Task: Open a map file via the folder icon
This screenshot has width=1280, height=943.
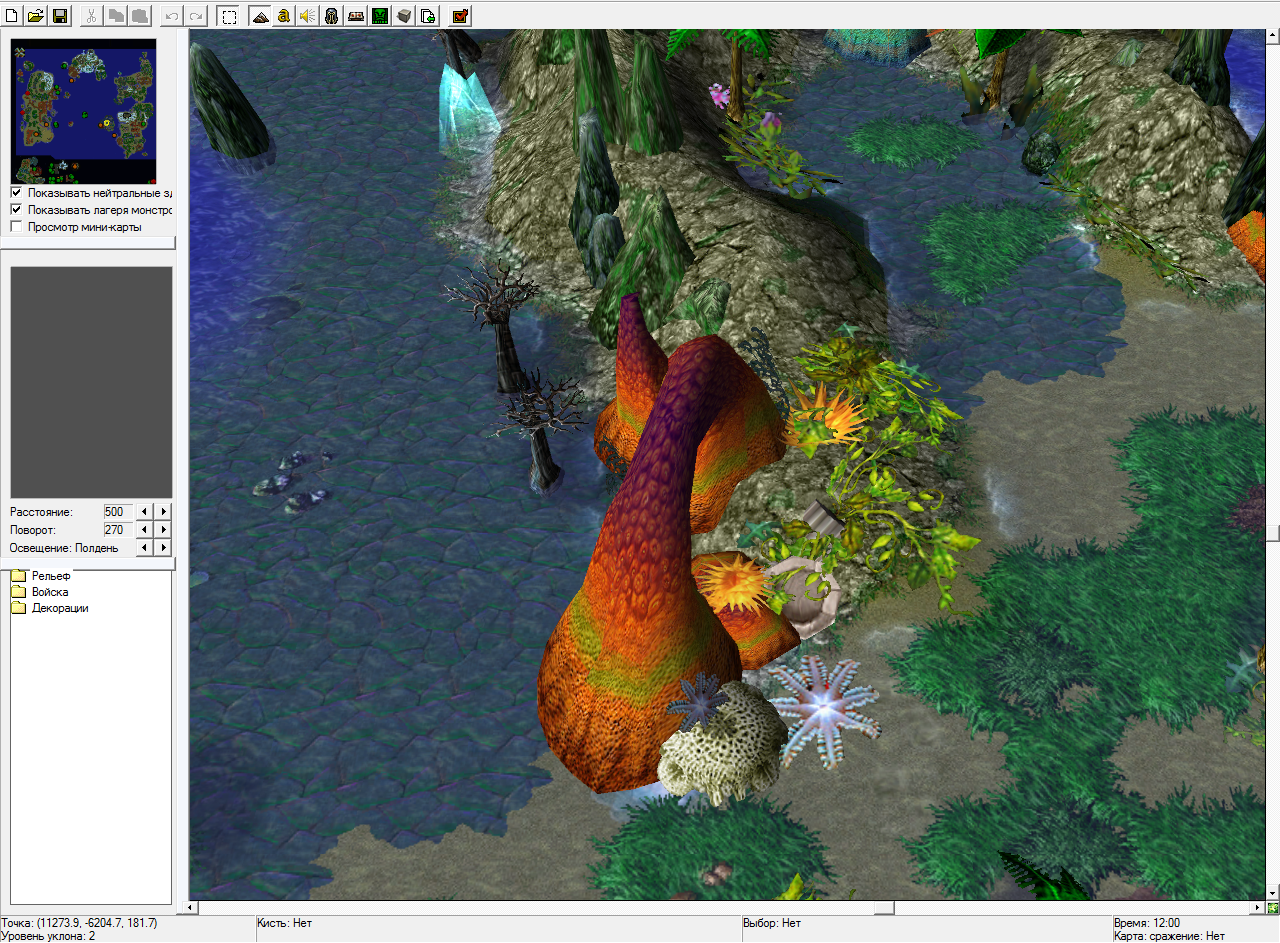Action: pyautogui.click(x=36, y=16)
